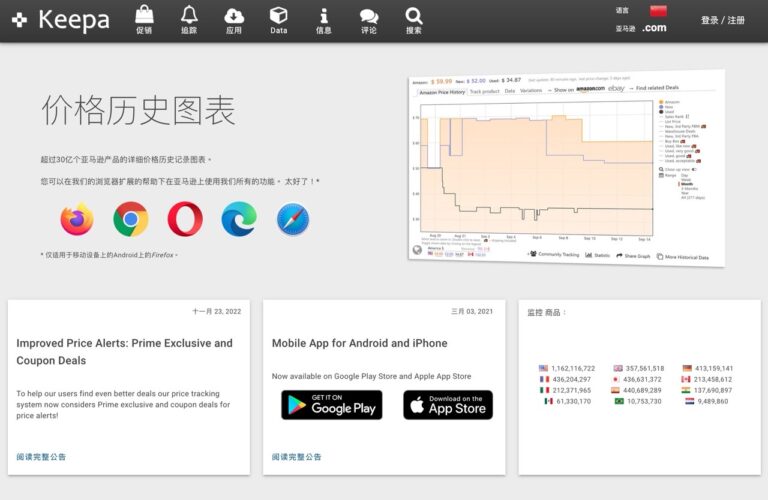Image resolution: width=768 pixels, height=500 pixels.
Task: Click date 十一月 23, 2022
Action: [x=216, y=311]
